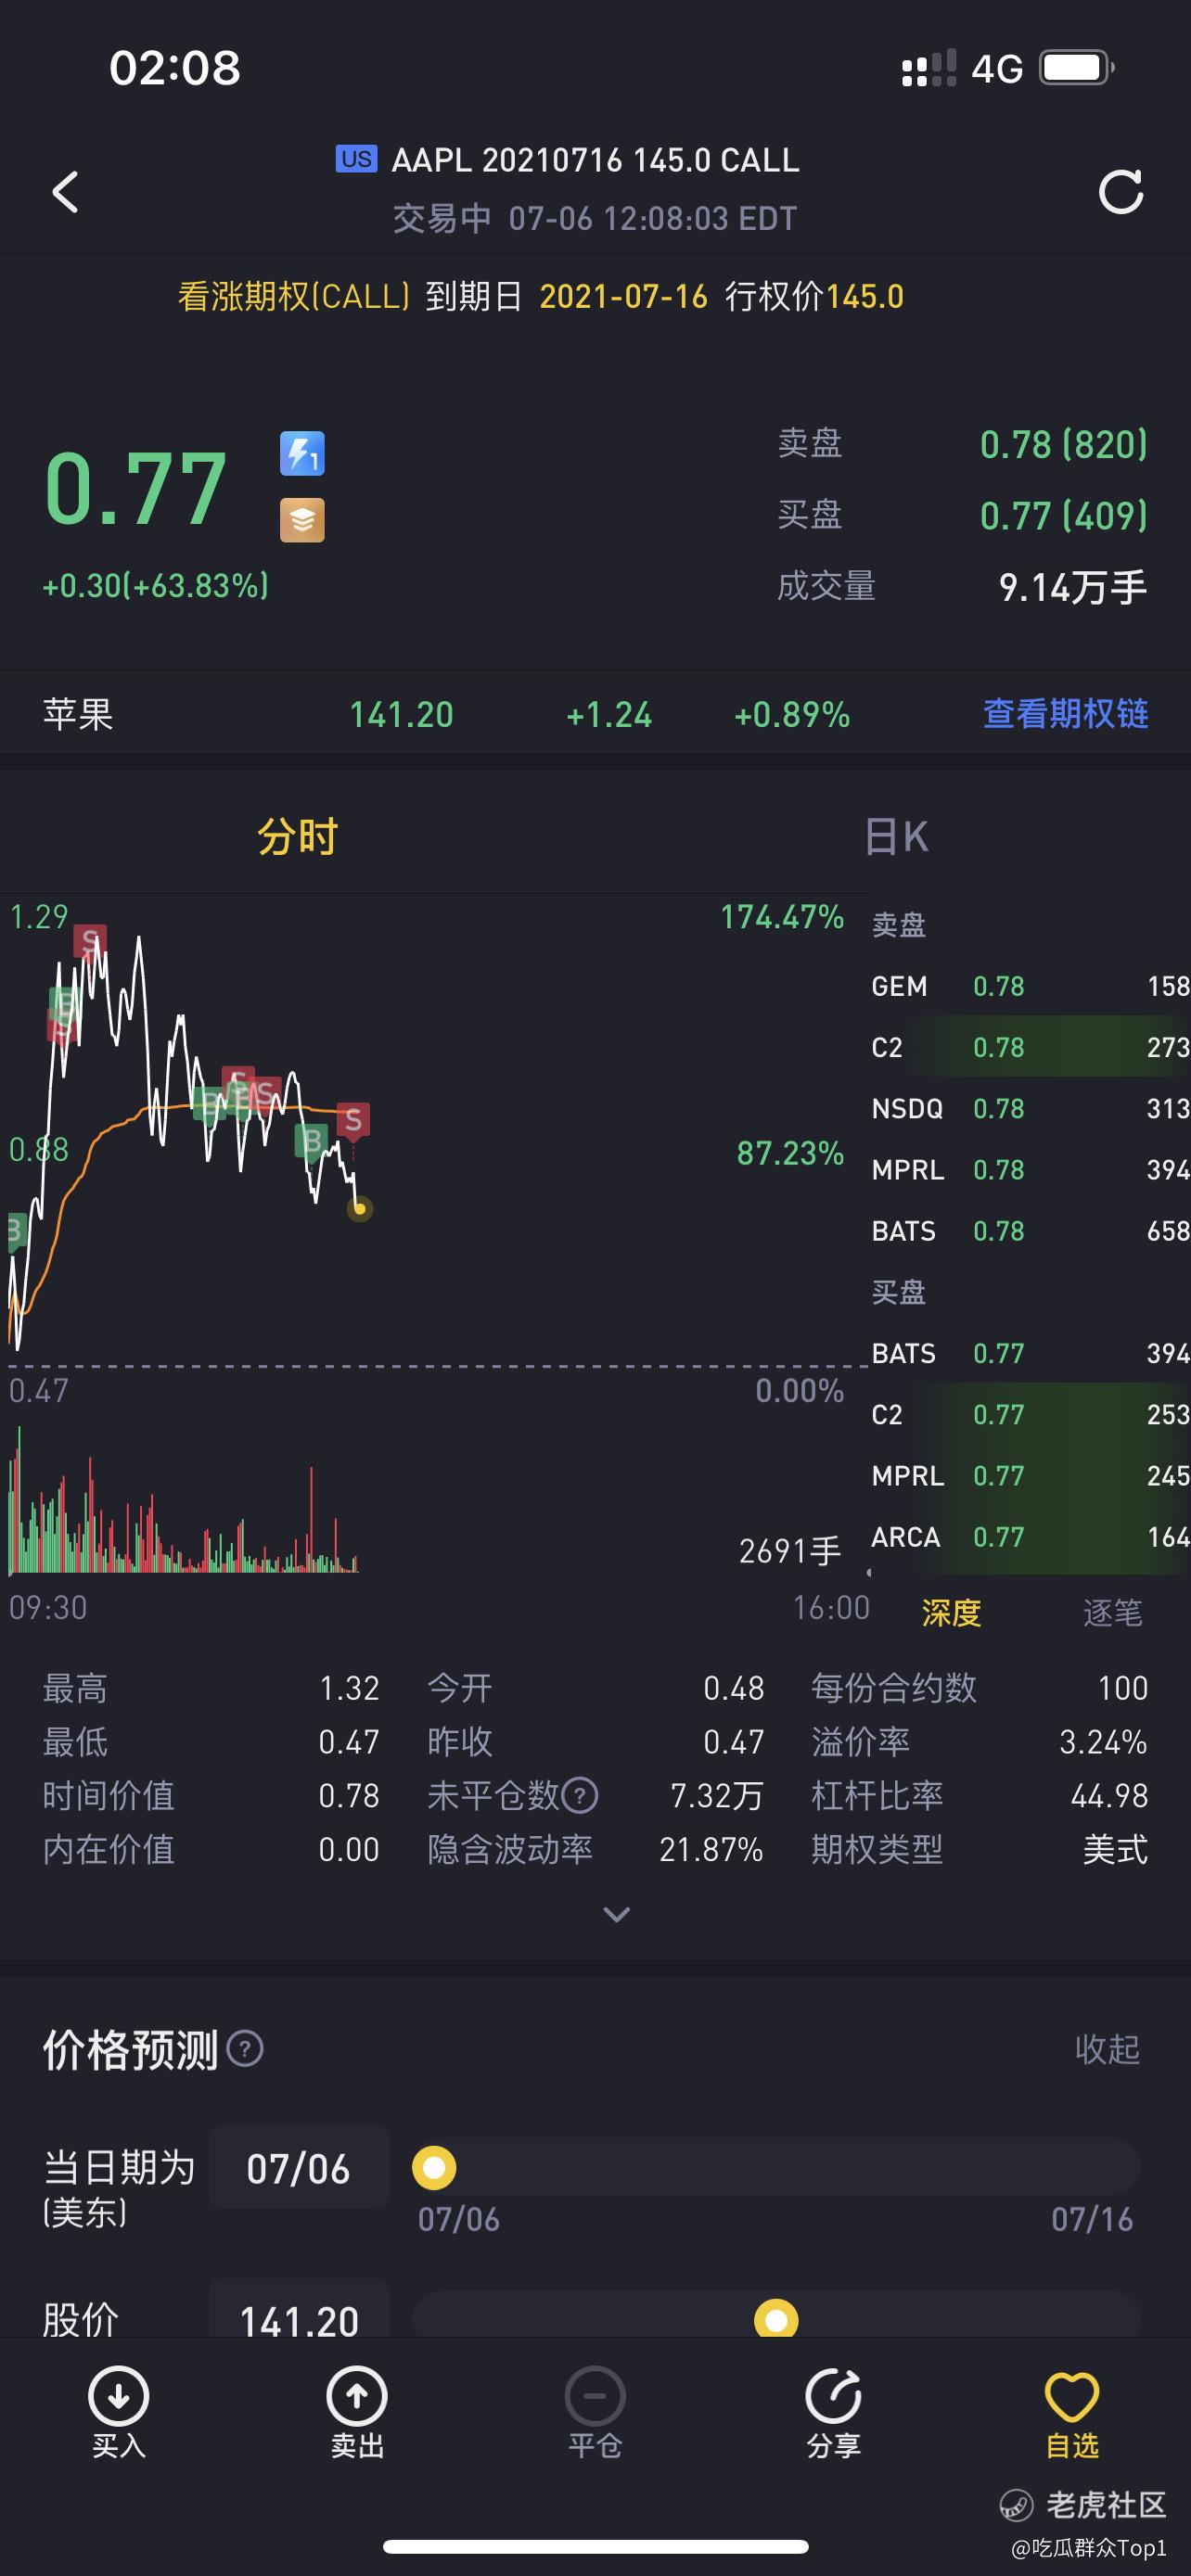The height and width of the screenshot is (2576, 1191).
Task: Tap the blue lightning quick-trade icon
Action: tap(302, 454)
